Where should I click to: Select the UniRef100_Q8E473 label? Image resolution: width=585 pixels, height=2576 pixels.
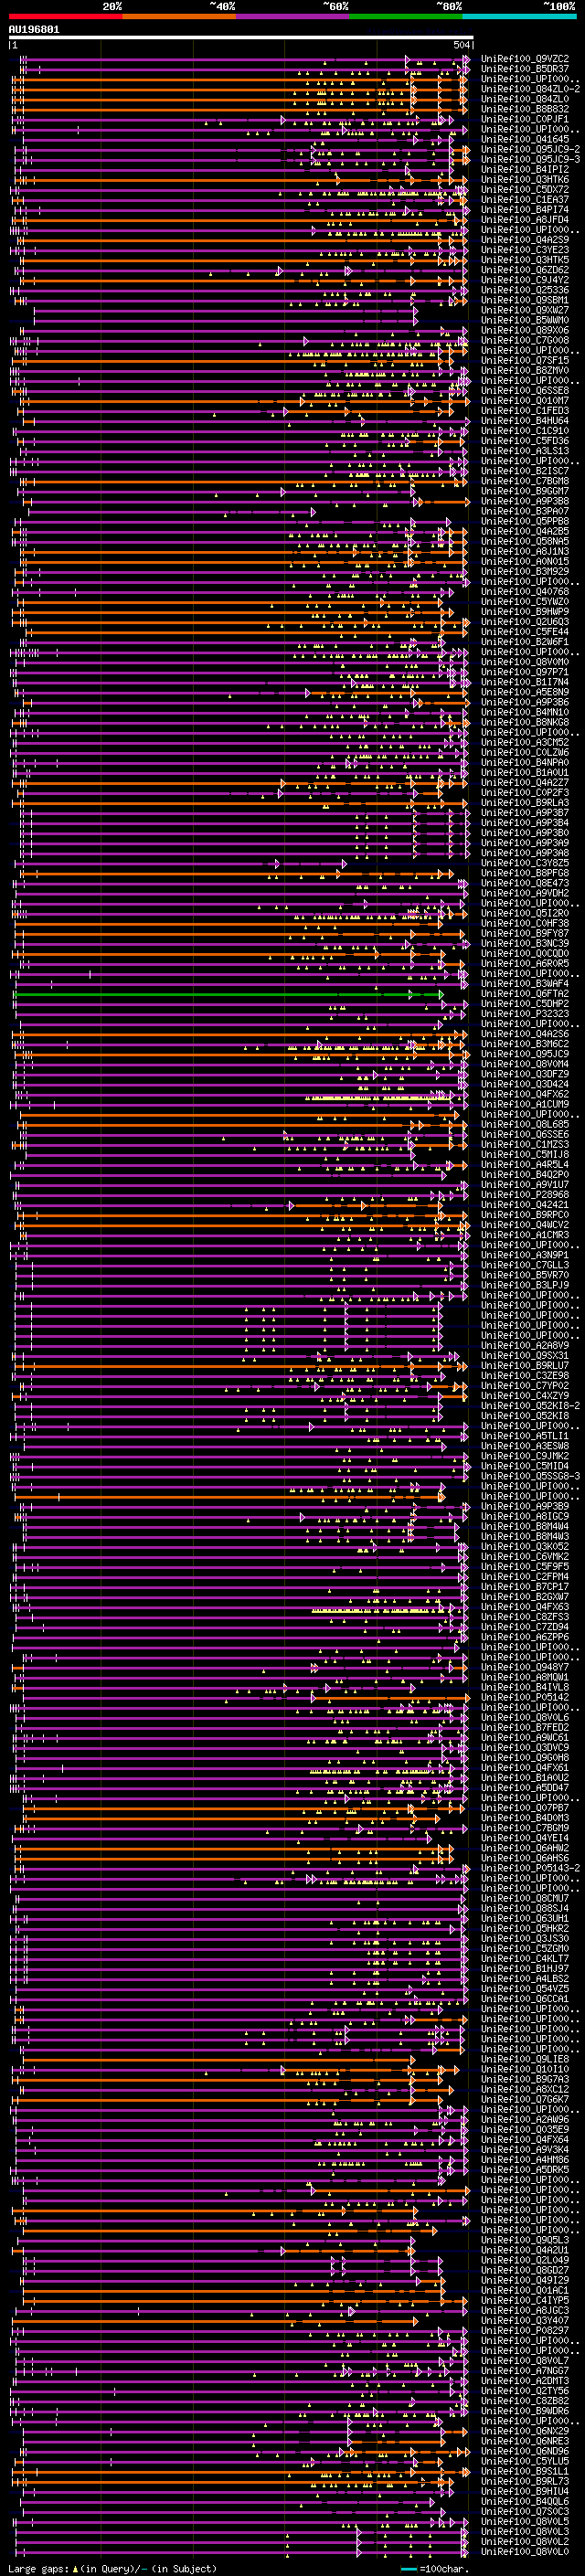[525, 884]
